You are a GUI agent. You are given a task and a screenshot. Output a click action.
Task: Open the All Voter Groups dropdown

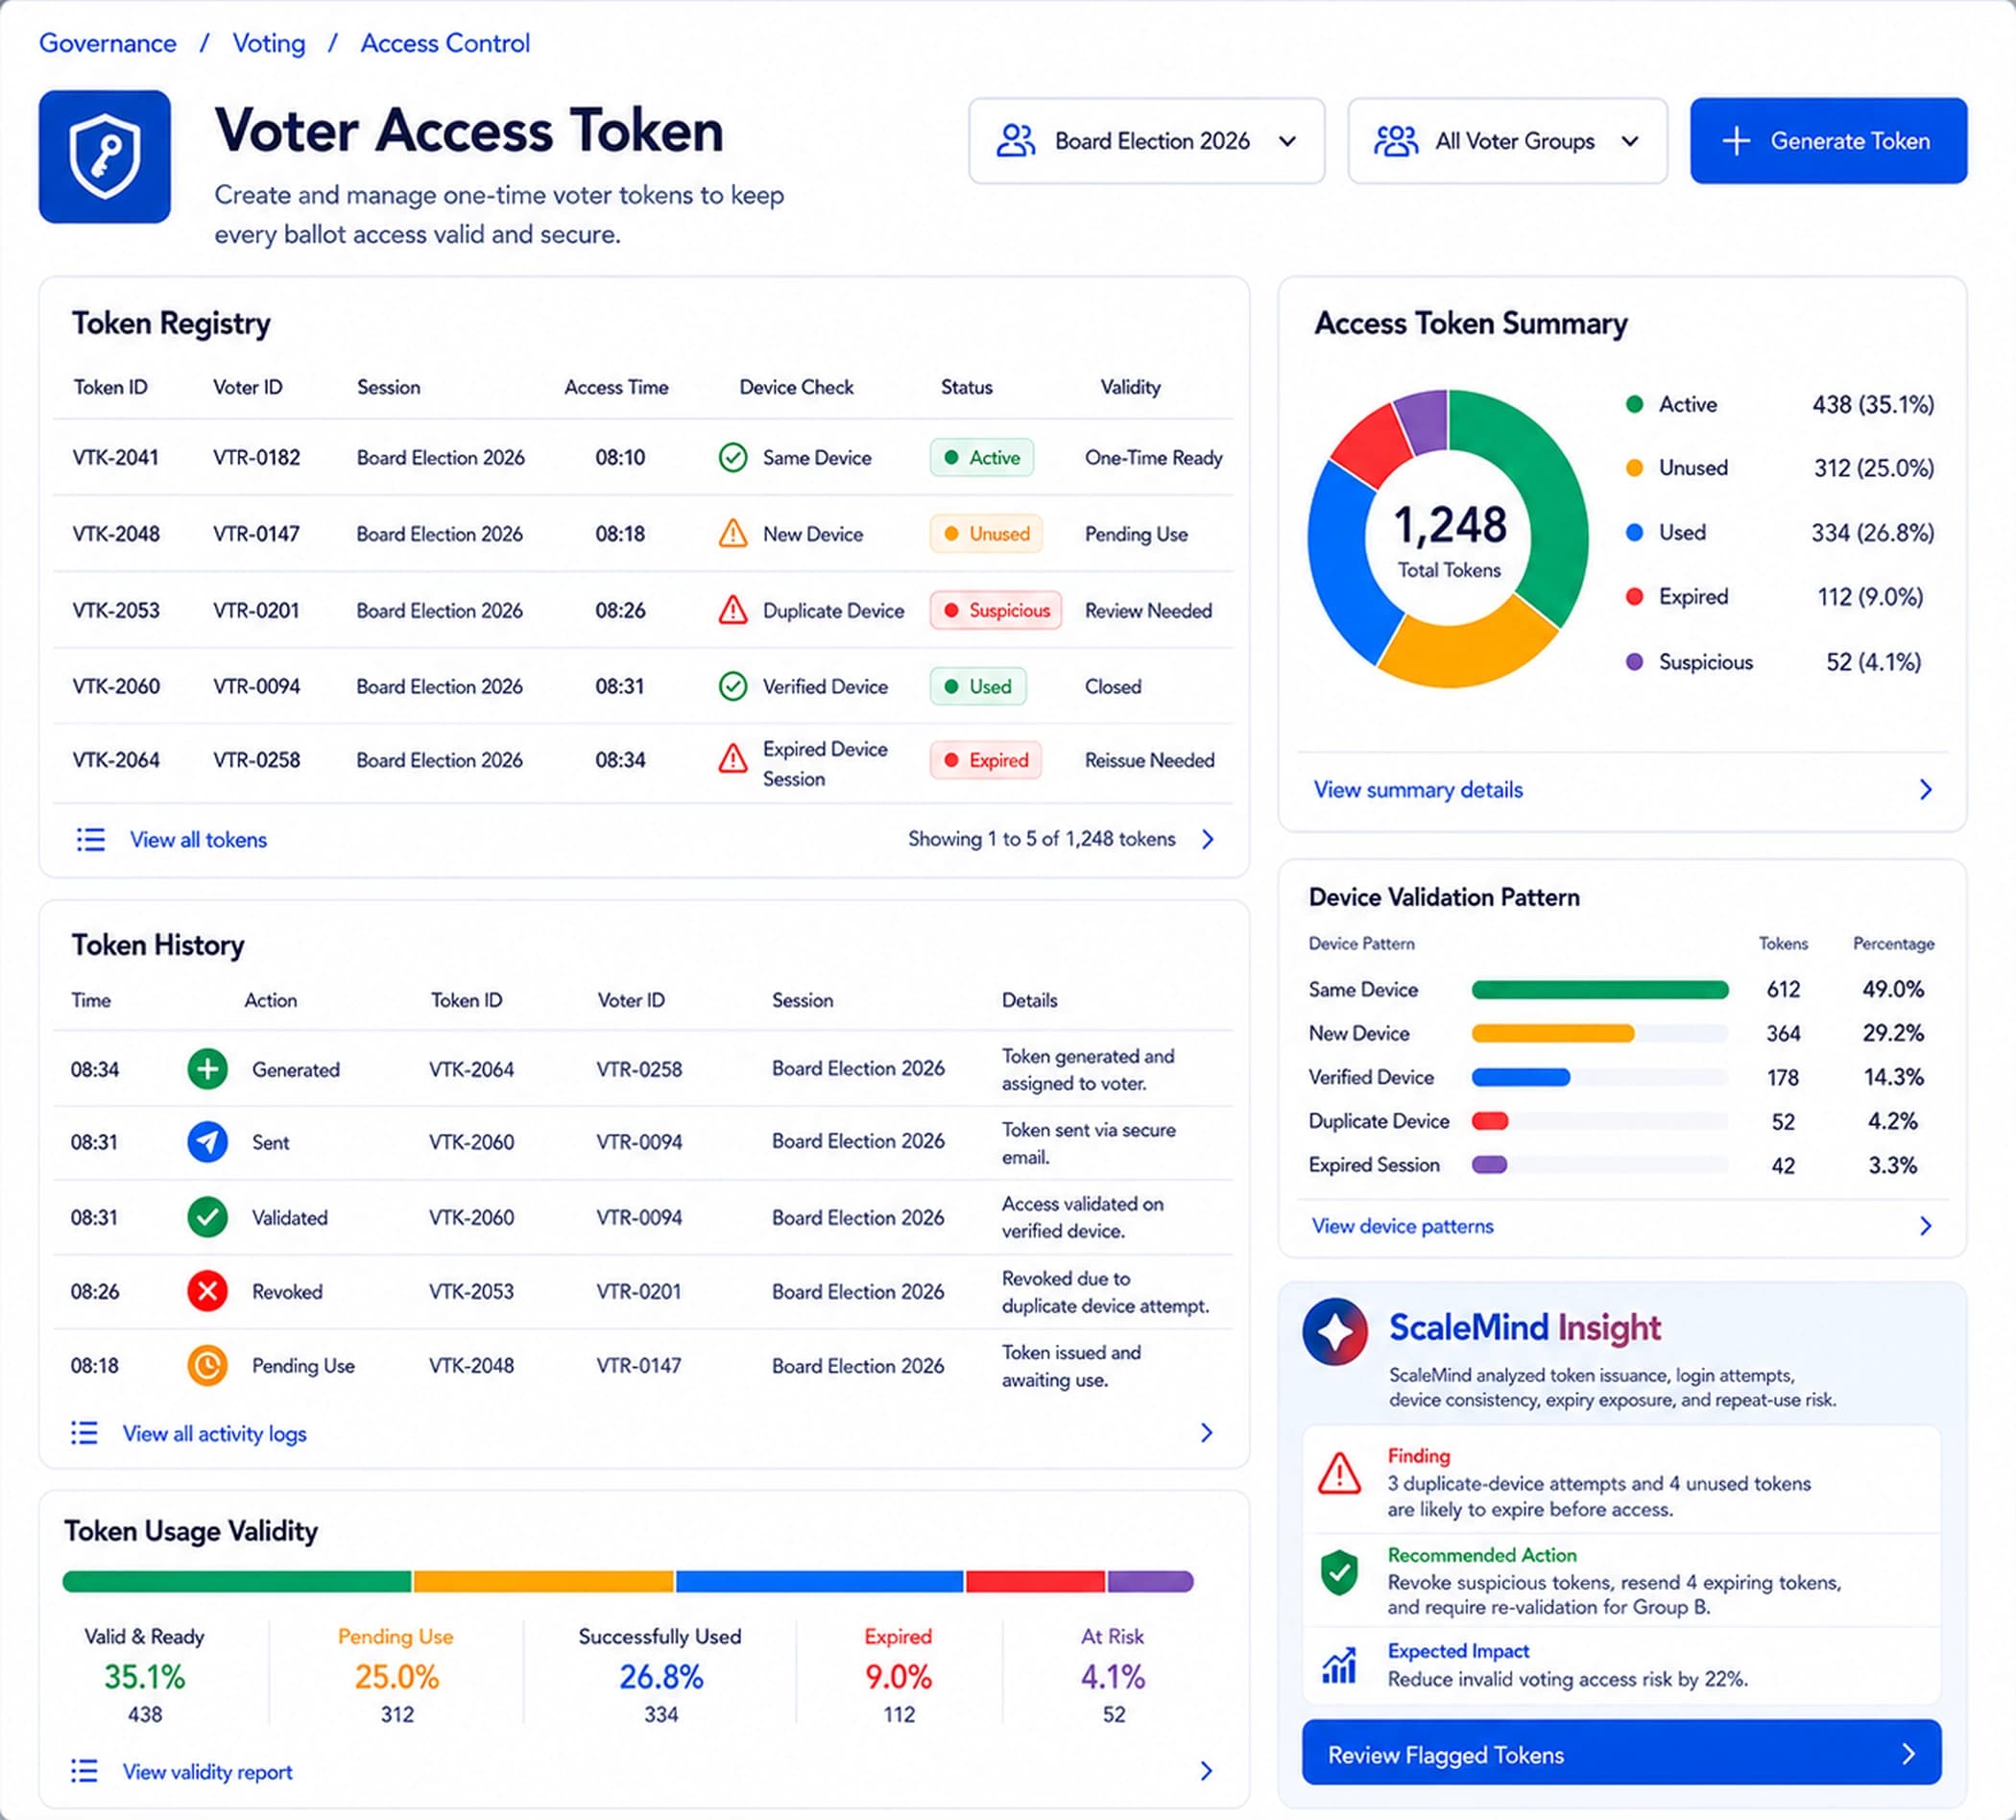click(x=1507, y=141)
